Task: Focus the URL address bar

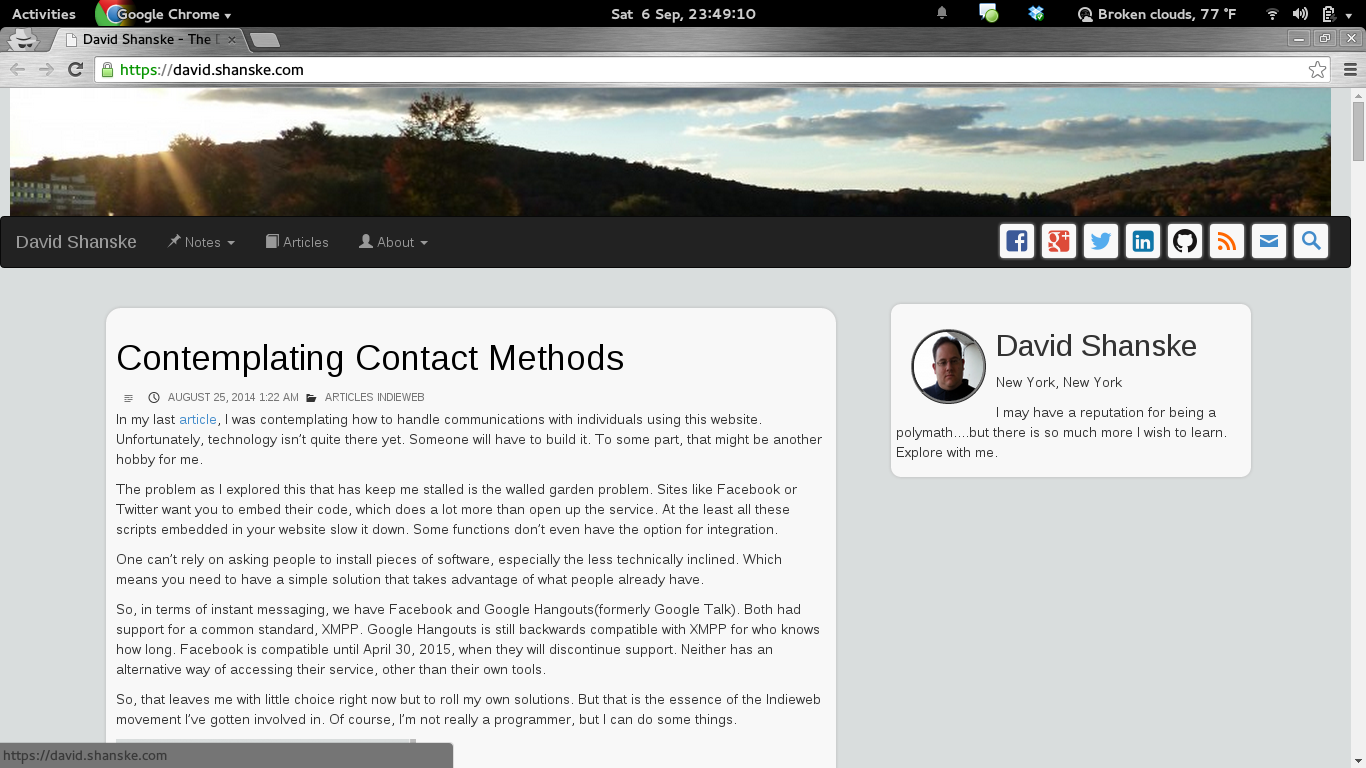Action: [x=700, y=70]
